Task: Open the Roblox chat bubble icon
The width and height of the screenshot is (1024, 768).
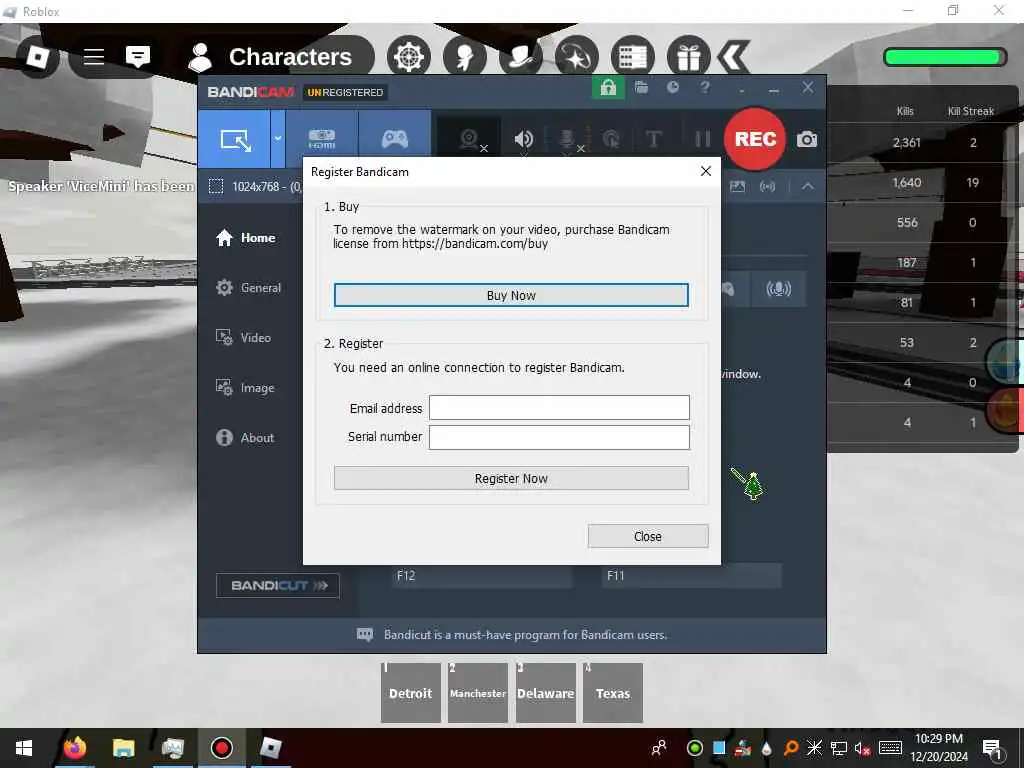Action: [138, 57]
